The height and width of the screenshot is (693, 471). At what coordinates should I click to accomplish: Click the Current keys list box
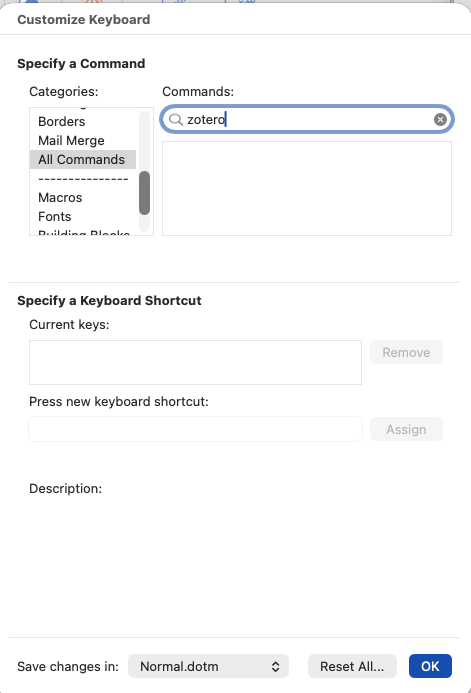(195, 362)
